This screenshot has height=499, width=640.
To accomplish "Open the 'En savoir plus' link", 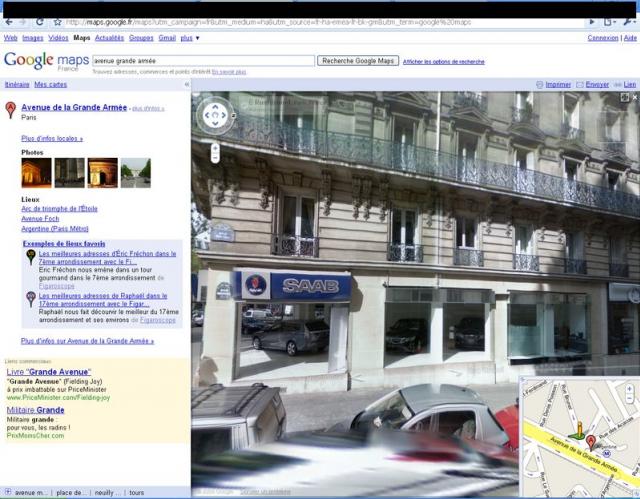I will pyautogui.click(x=229, y=72).
